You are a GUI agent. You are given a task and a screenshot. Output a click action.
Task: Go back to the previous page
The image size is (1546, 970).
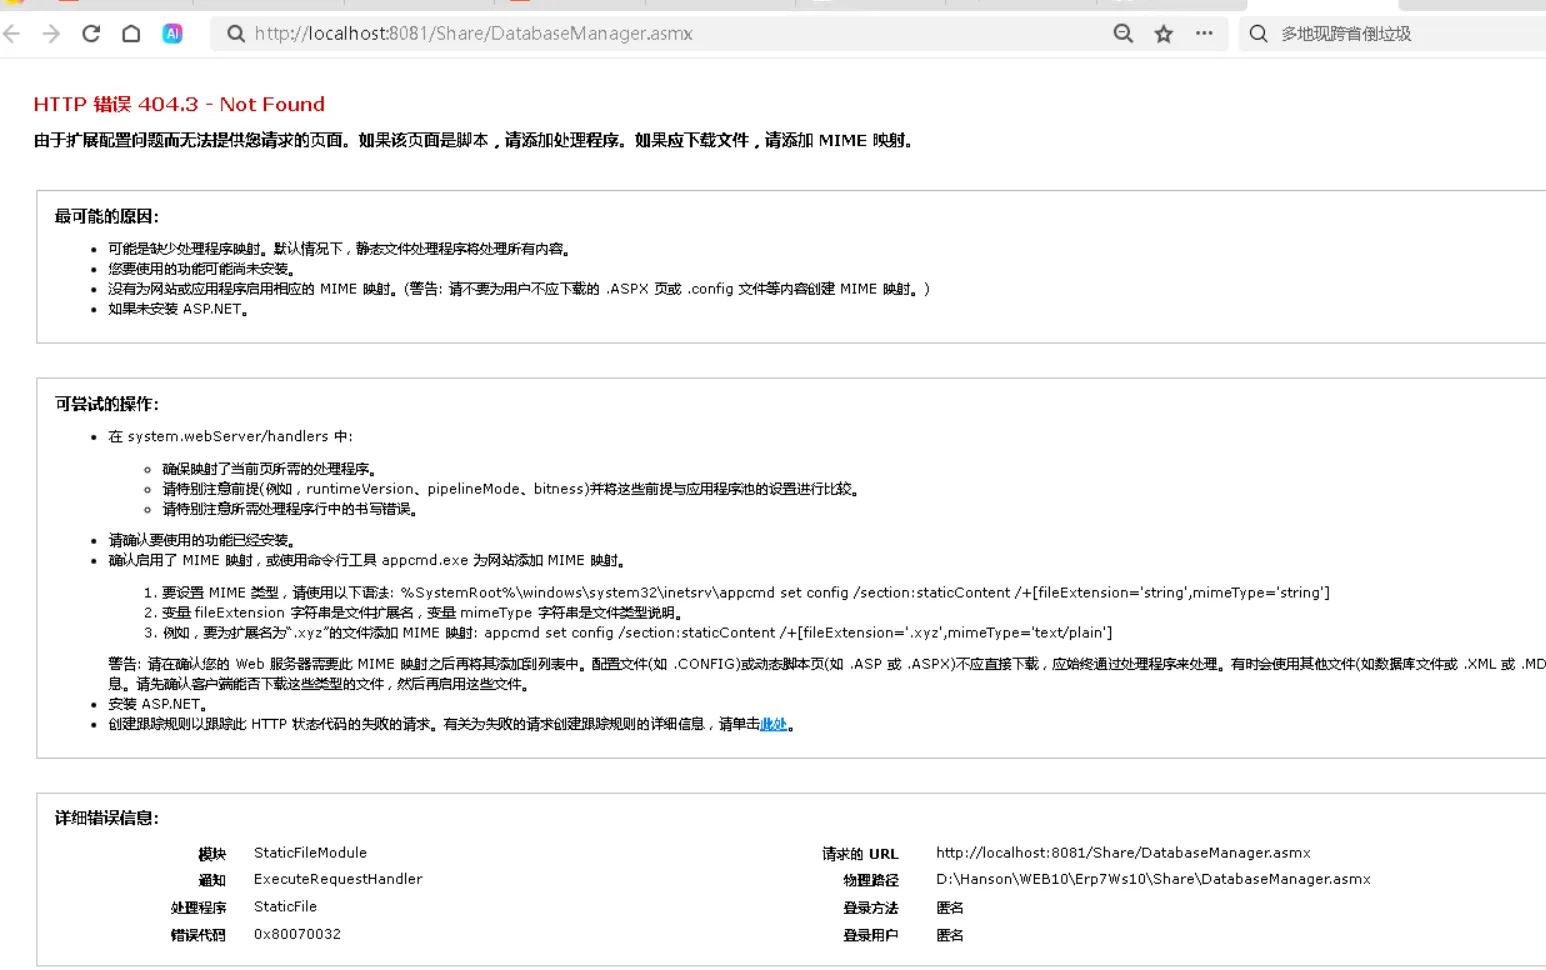[12, 34]
